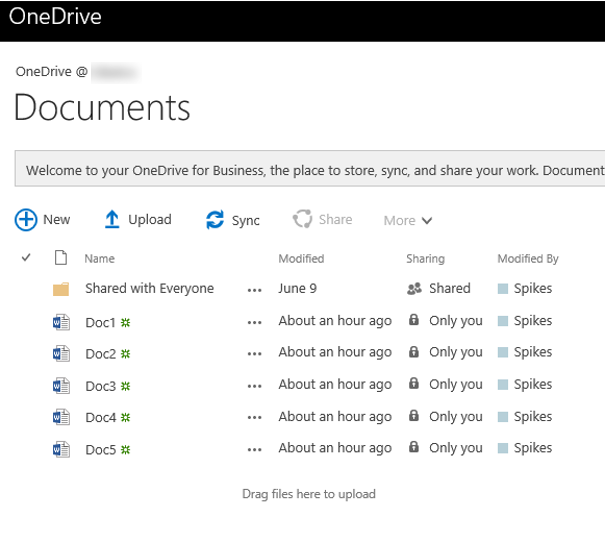
Task: Click the Word icon for Doc1
Action: pos(61,322)
